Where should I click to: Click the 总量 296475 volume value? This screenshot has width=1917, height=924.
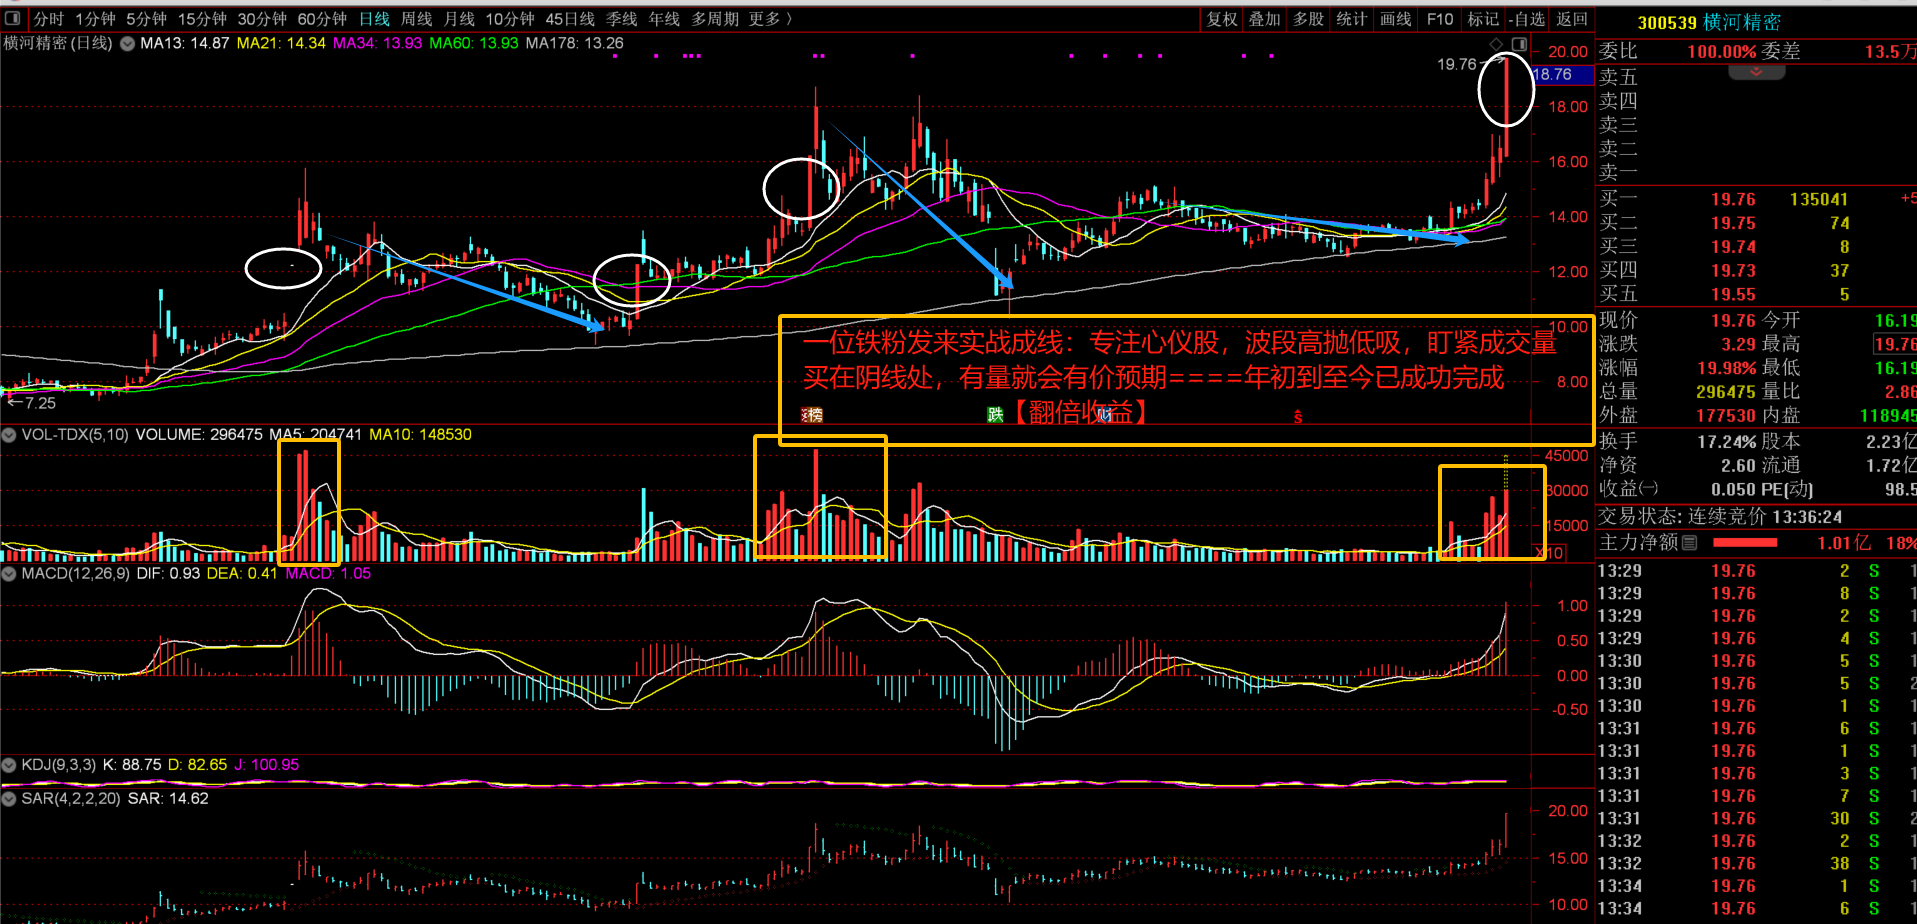click(x=1726, y=392)
